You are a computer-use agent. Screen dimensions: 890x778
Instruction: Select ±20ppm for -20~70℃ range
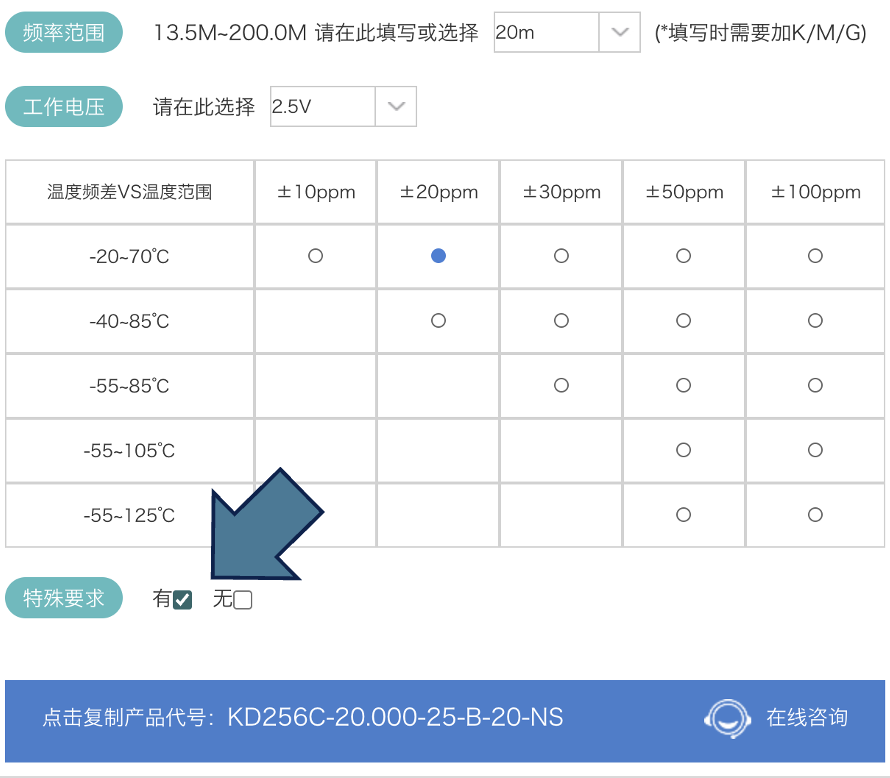(438, 256)
